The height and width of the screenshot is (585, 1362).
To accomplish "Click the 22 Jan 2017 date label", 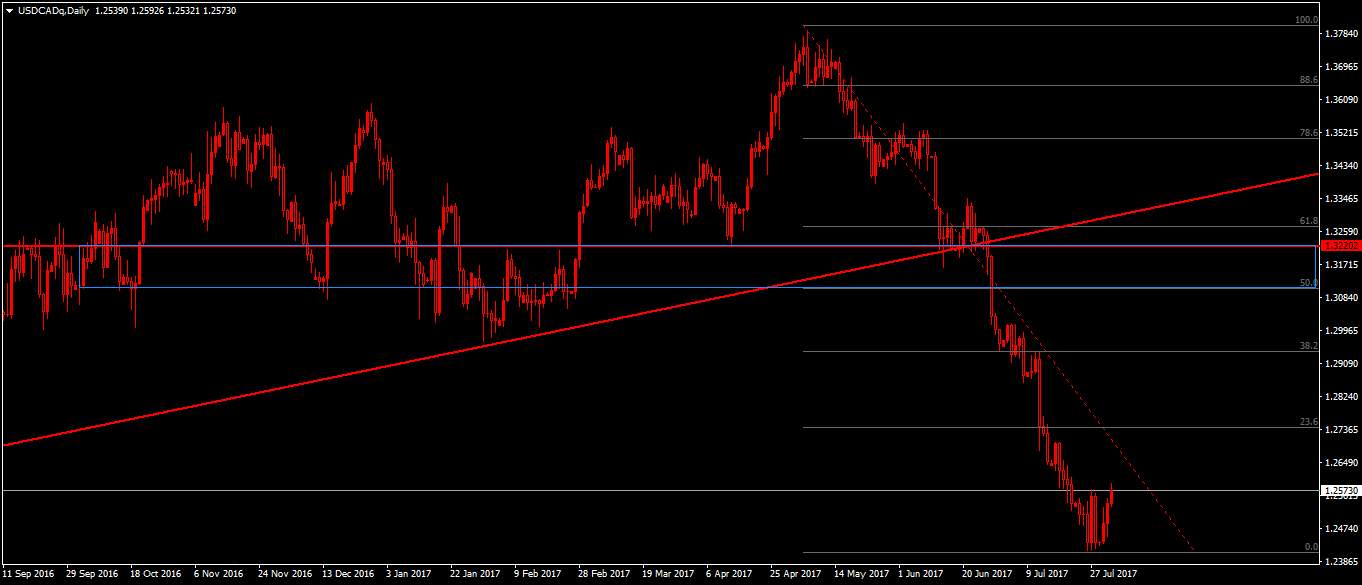I will tap(474, 574).
